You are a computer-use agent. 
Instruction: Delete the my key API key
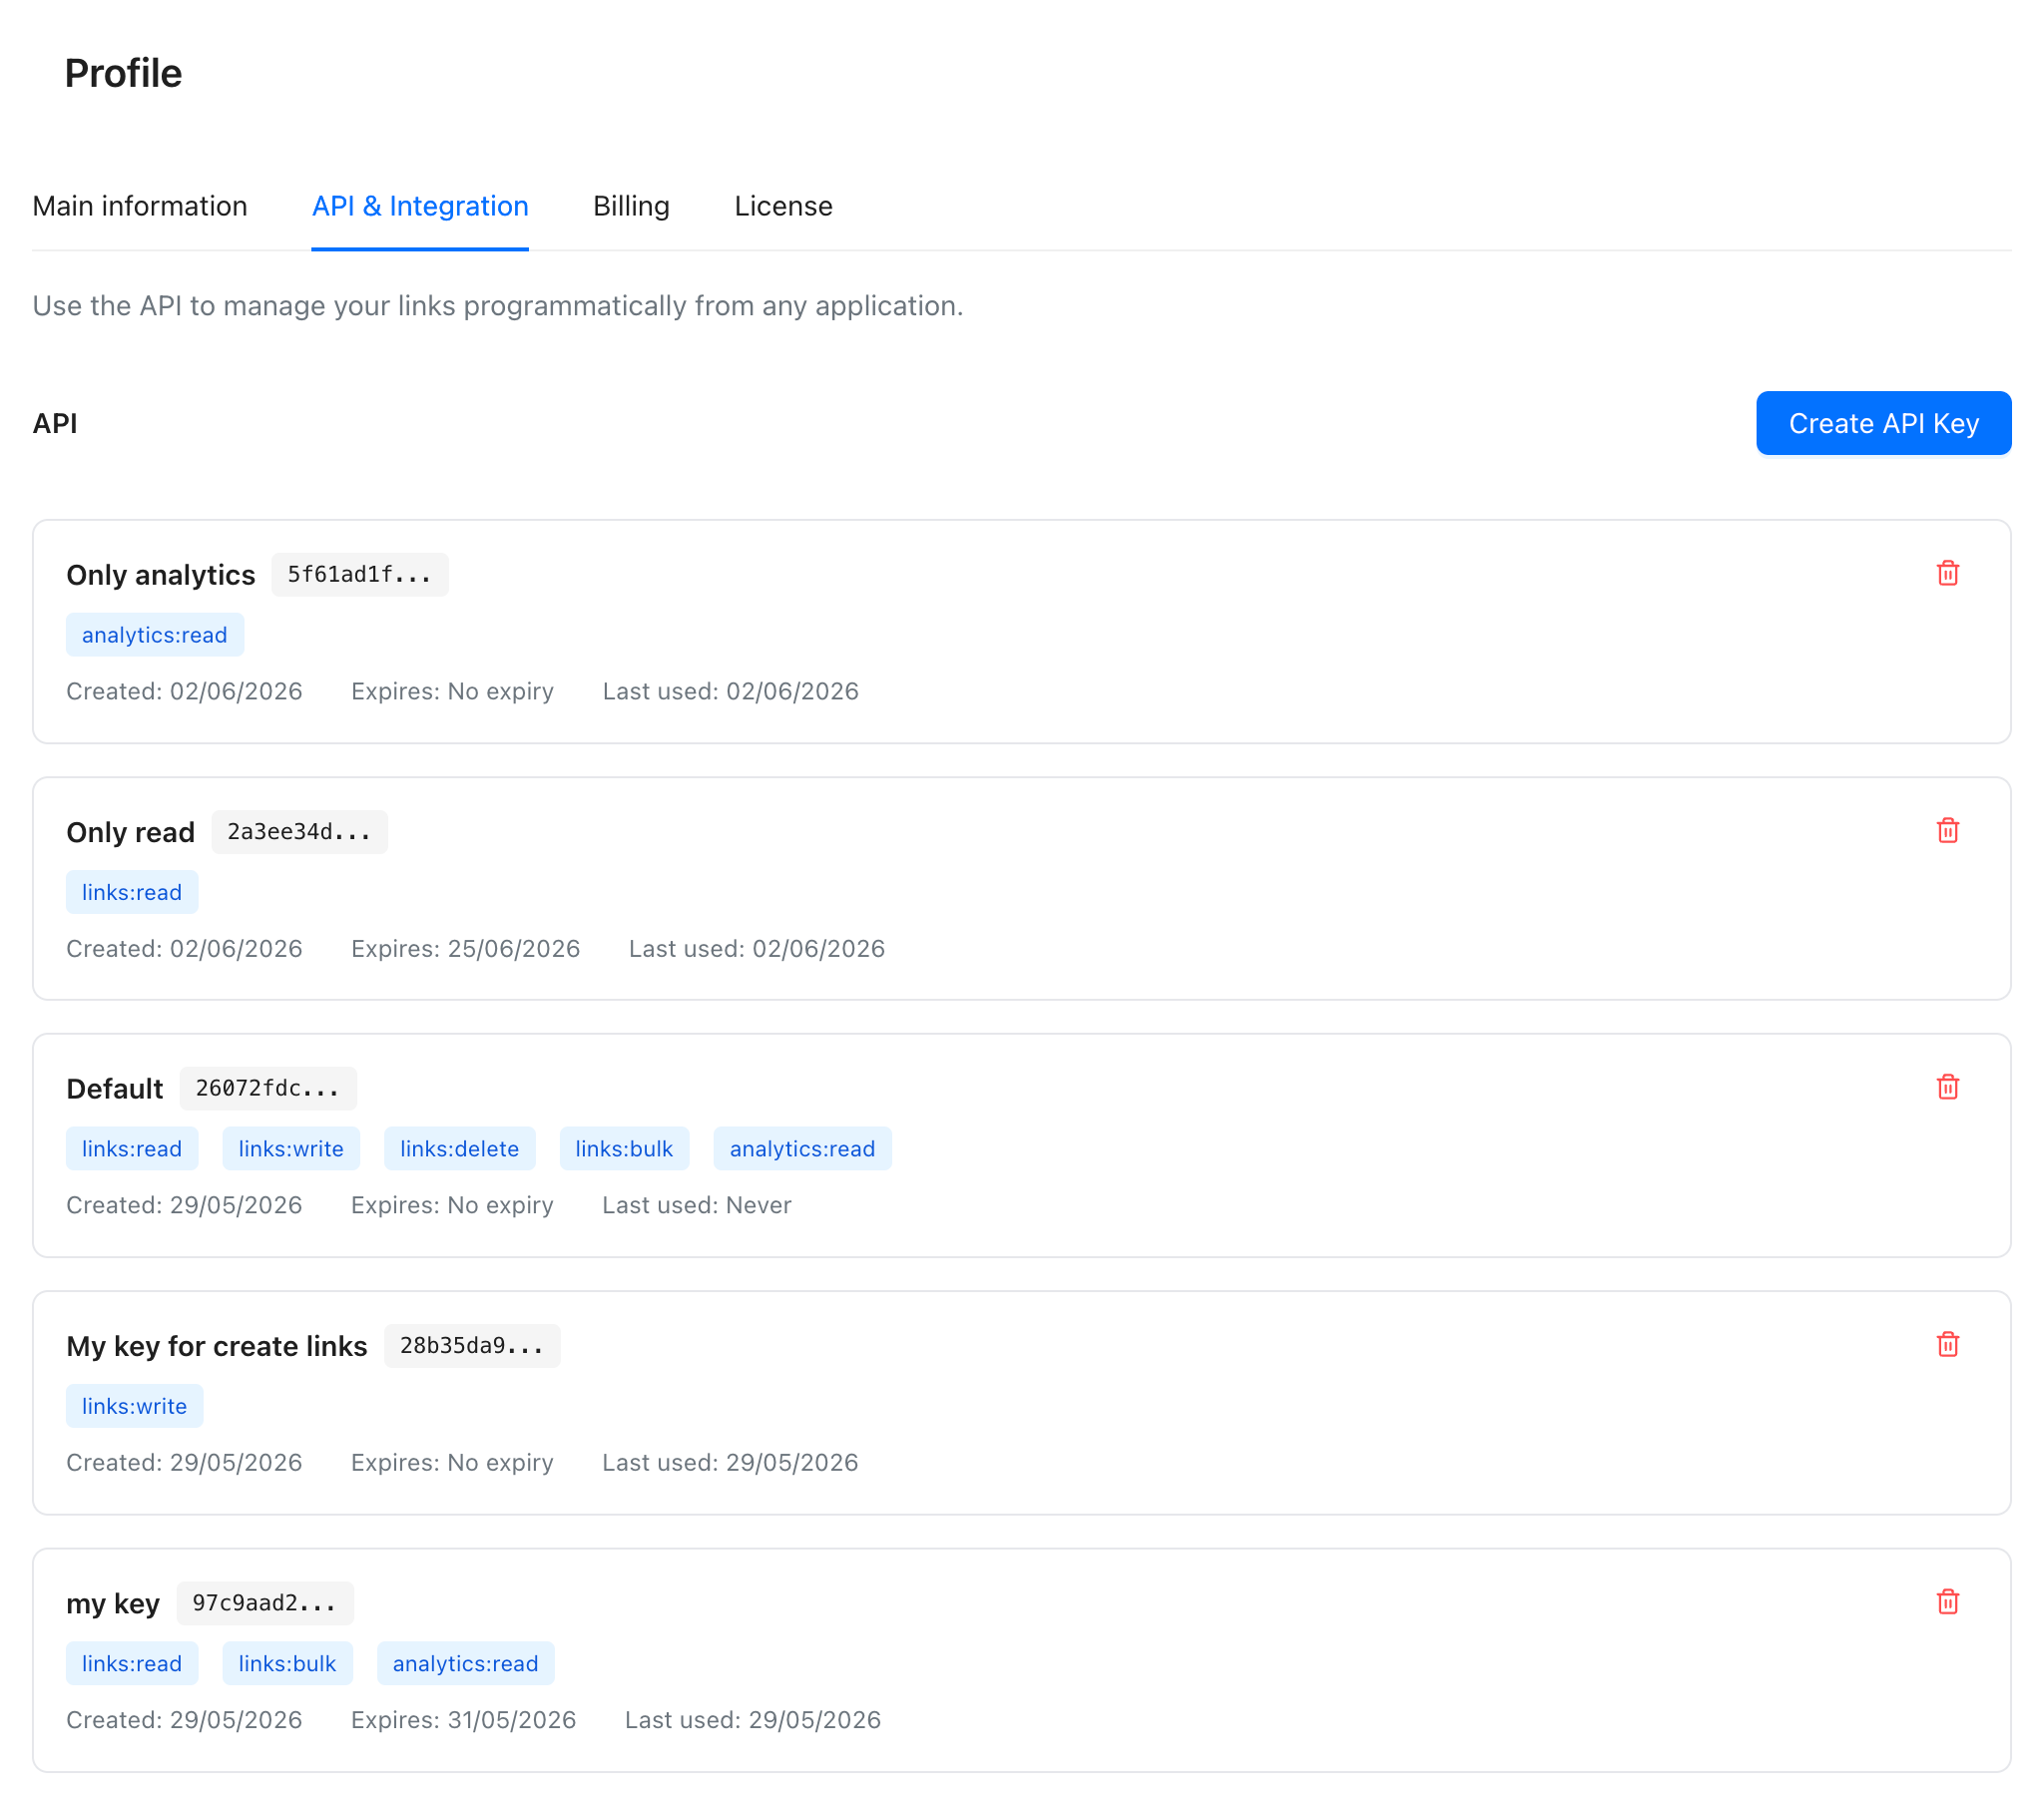pyautogui.click(x=1947, y=1602)
